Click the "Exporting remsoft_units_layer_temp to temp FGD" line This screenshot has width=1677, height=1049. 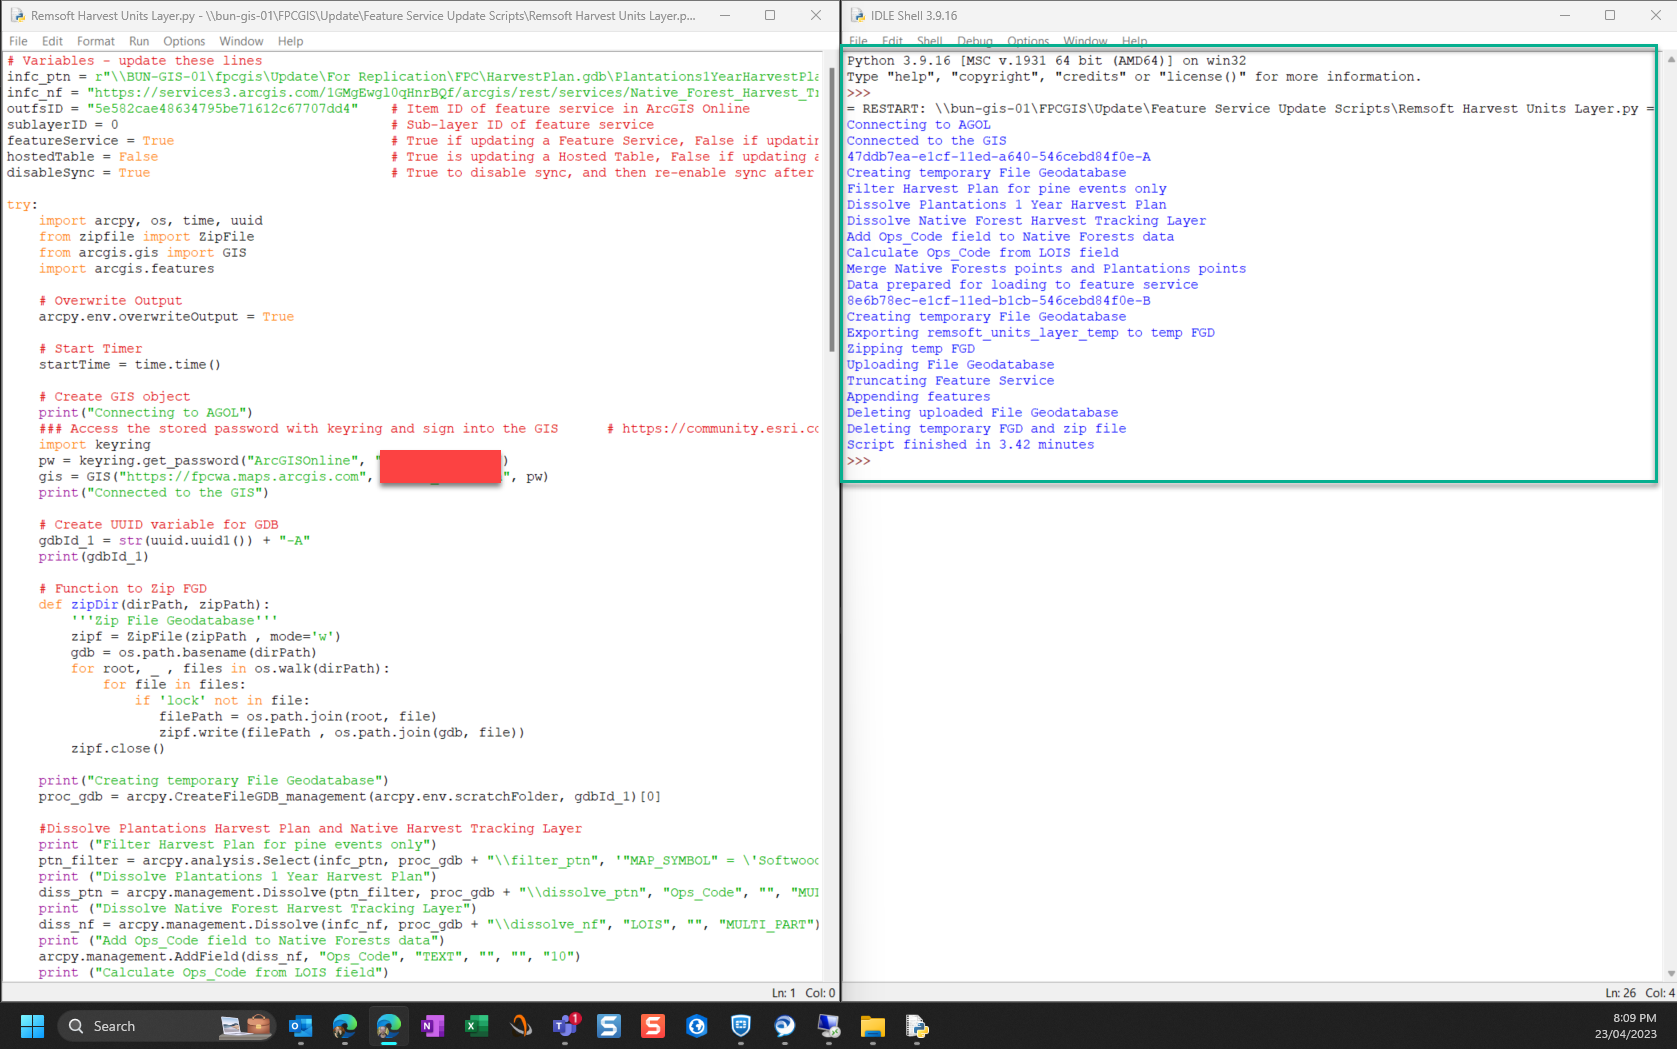click(1030, 333)
